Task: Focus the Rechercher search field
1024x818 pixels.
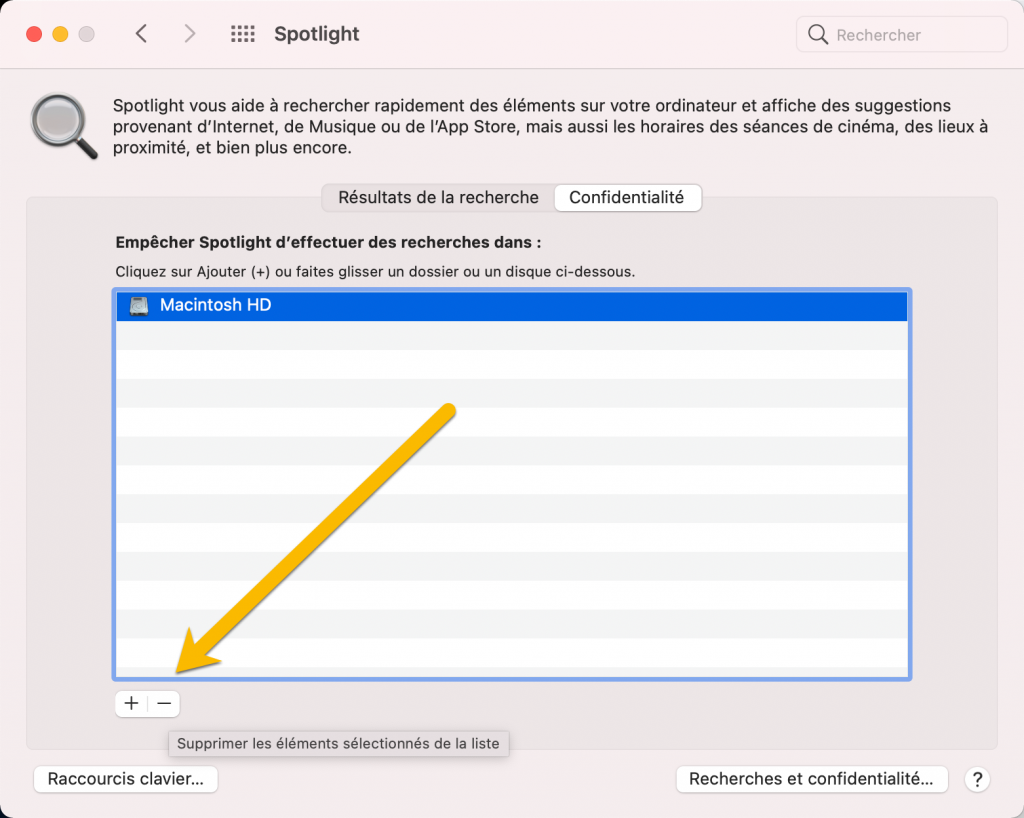Action: pos(902,34)
